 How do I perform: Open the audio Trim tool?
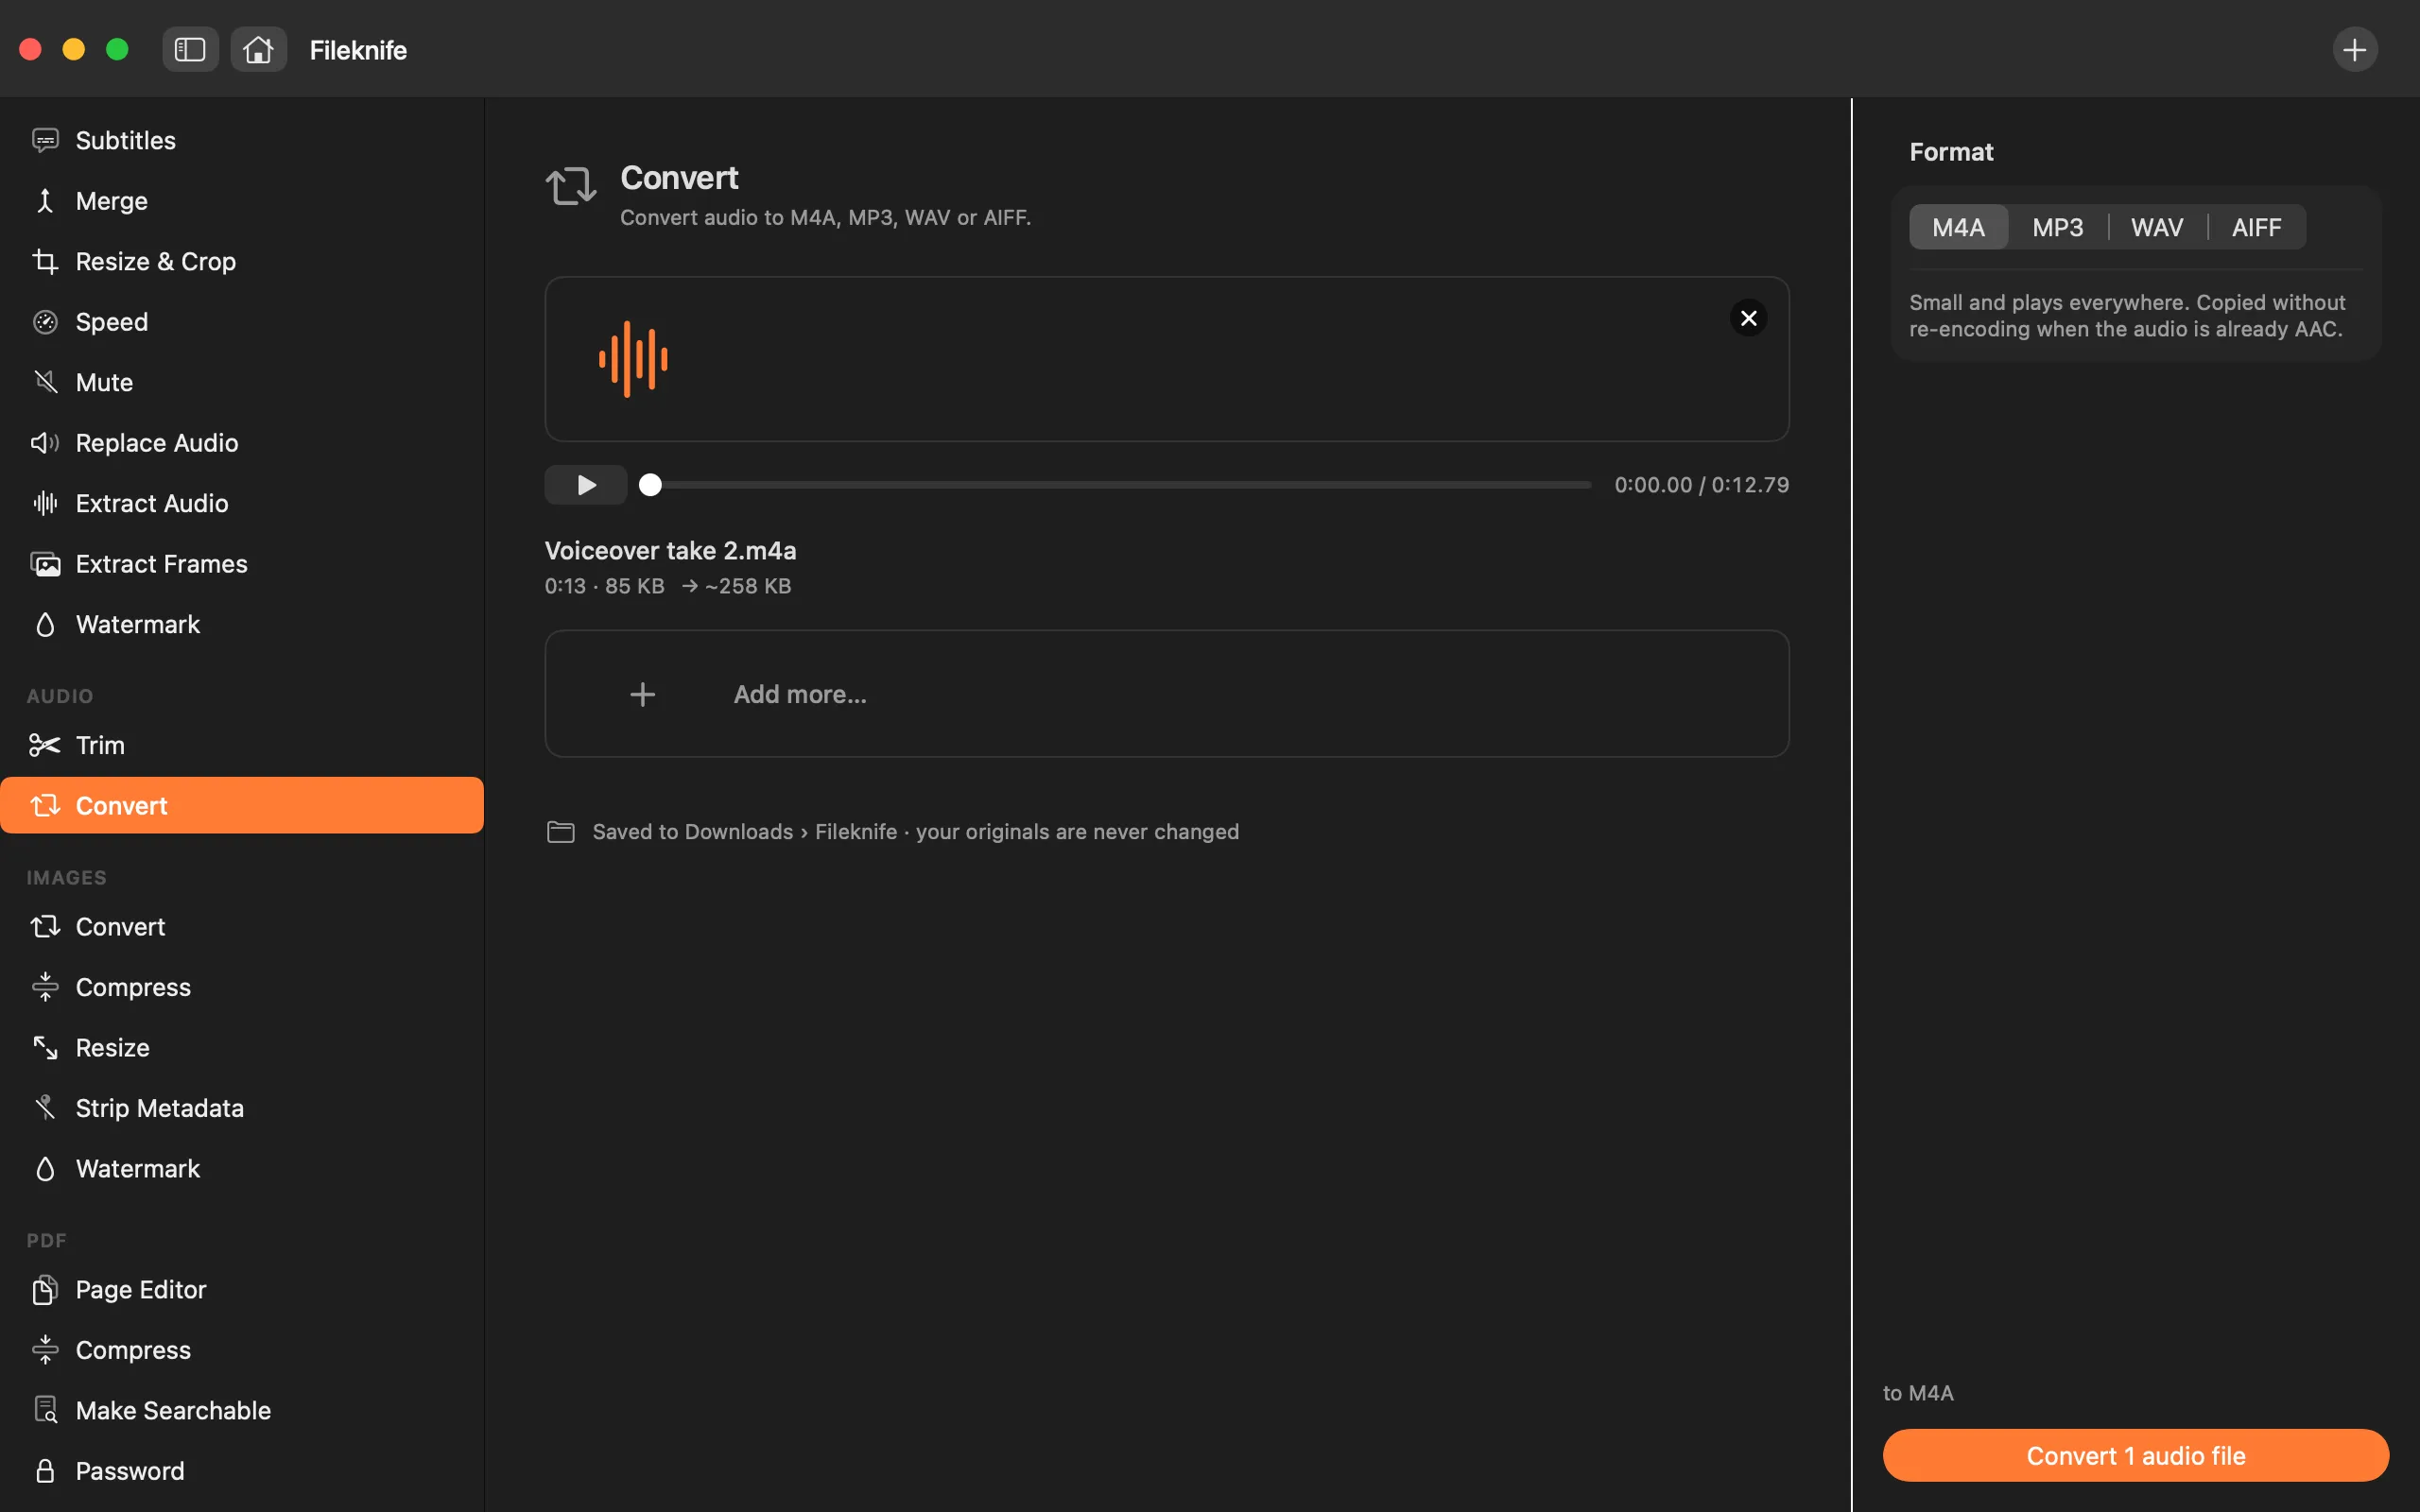tap(242, 745)
